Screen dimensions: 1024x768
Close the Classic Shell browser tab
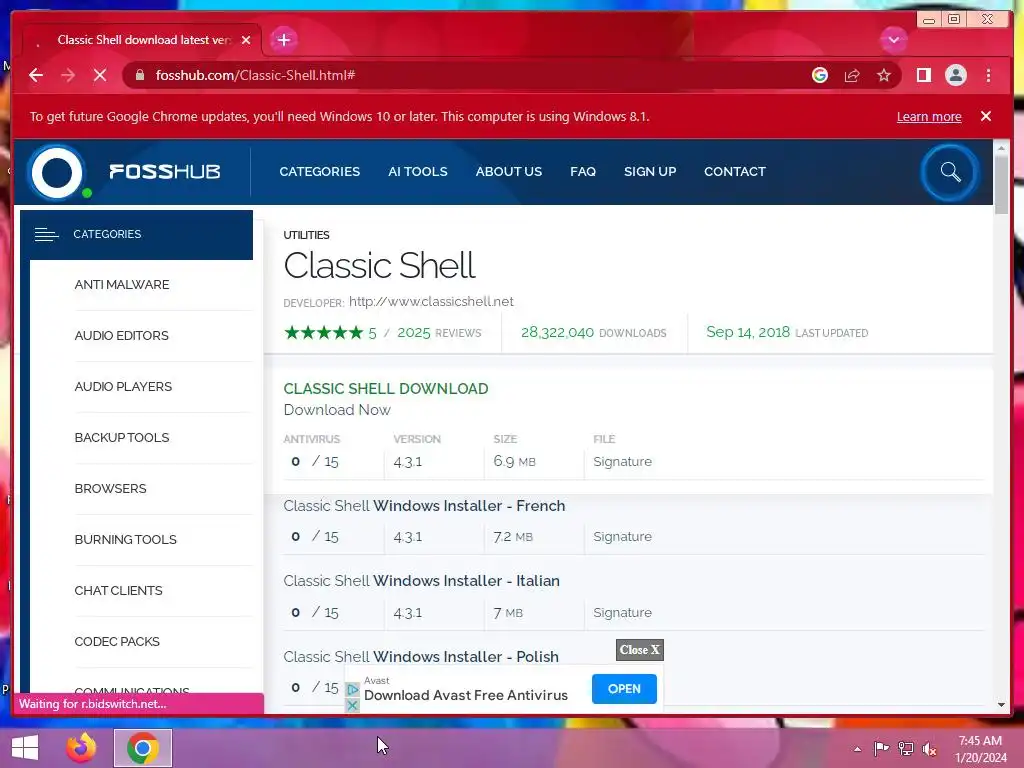pos(246,40)
